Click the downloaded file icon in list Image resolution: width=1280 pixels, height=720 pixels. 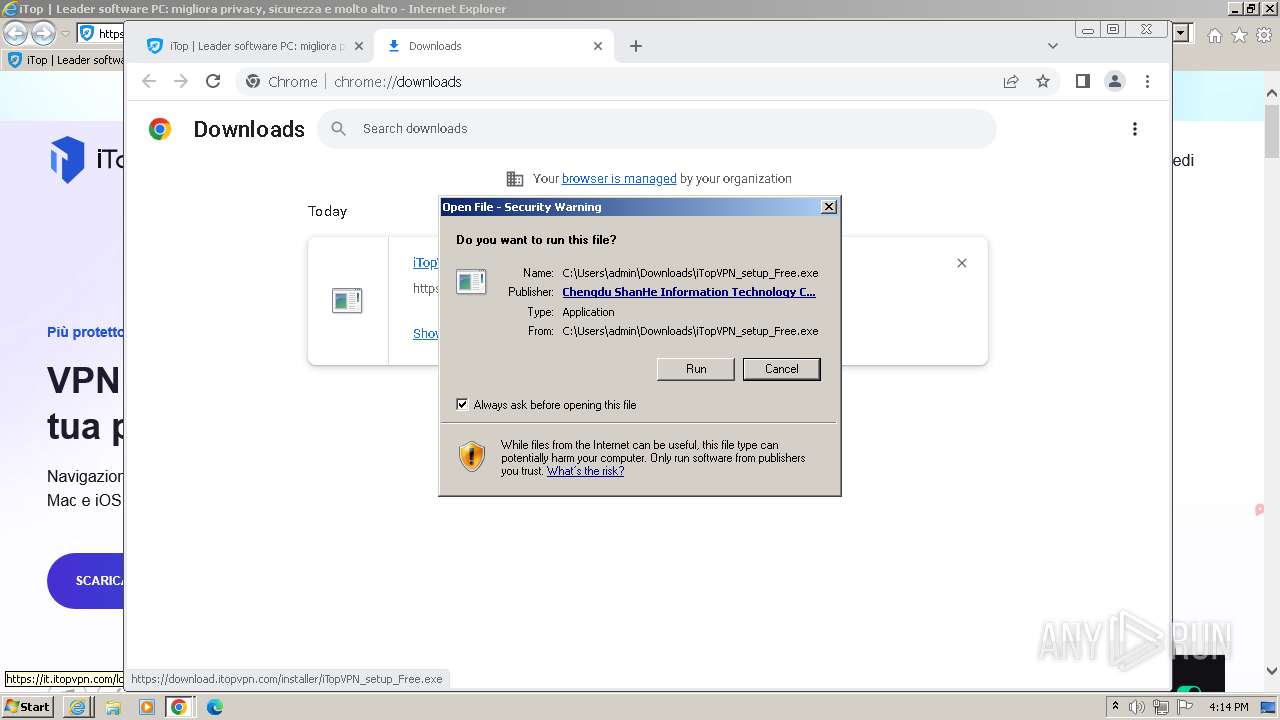click(347, 300)
